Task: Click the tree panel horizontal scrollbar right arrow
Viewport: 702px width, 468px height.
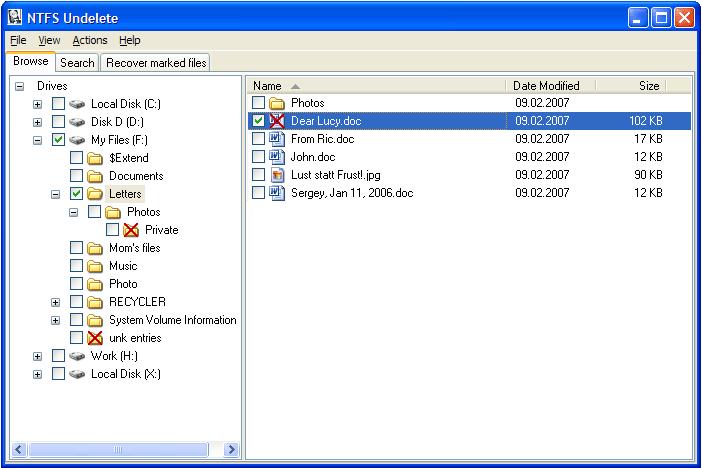Action: pos(232,450)
